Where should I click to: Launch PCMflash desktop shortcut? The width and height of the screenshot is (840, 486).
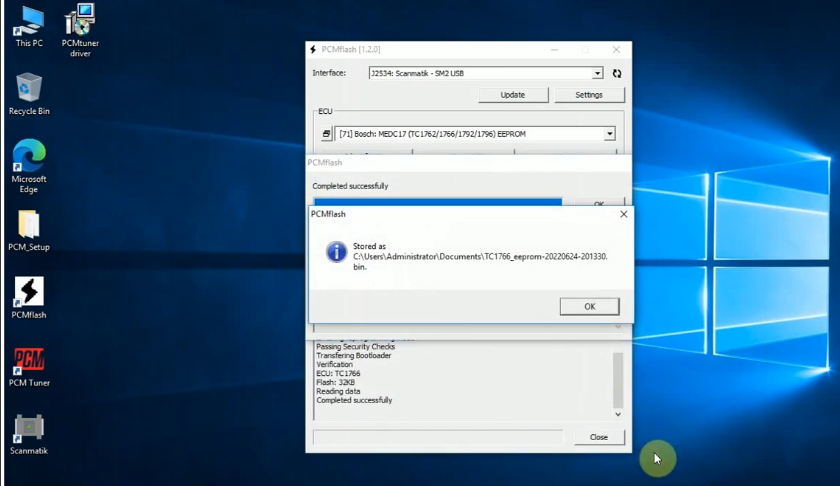29,298
